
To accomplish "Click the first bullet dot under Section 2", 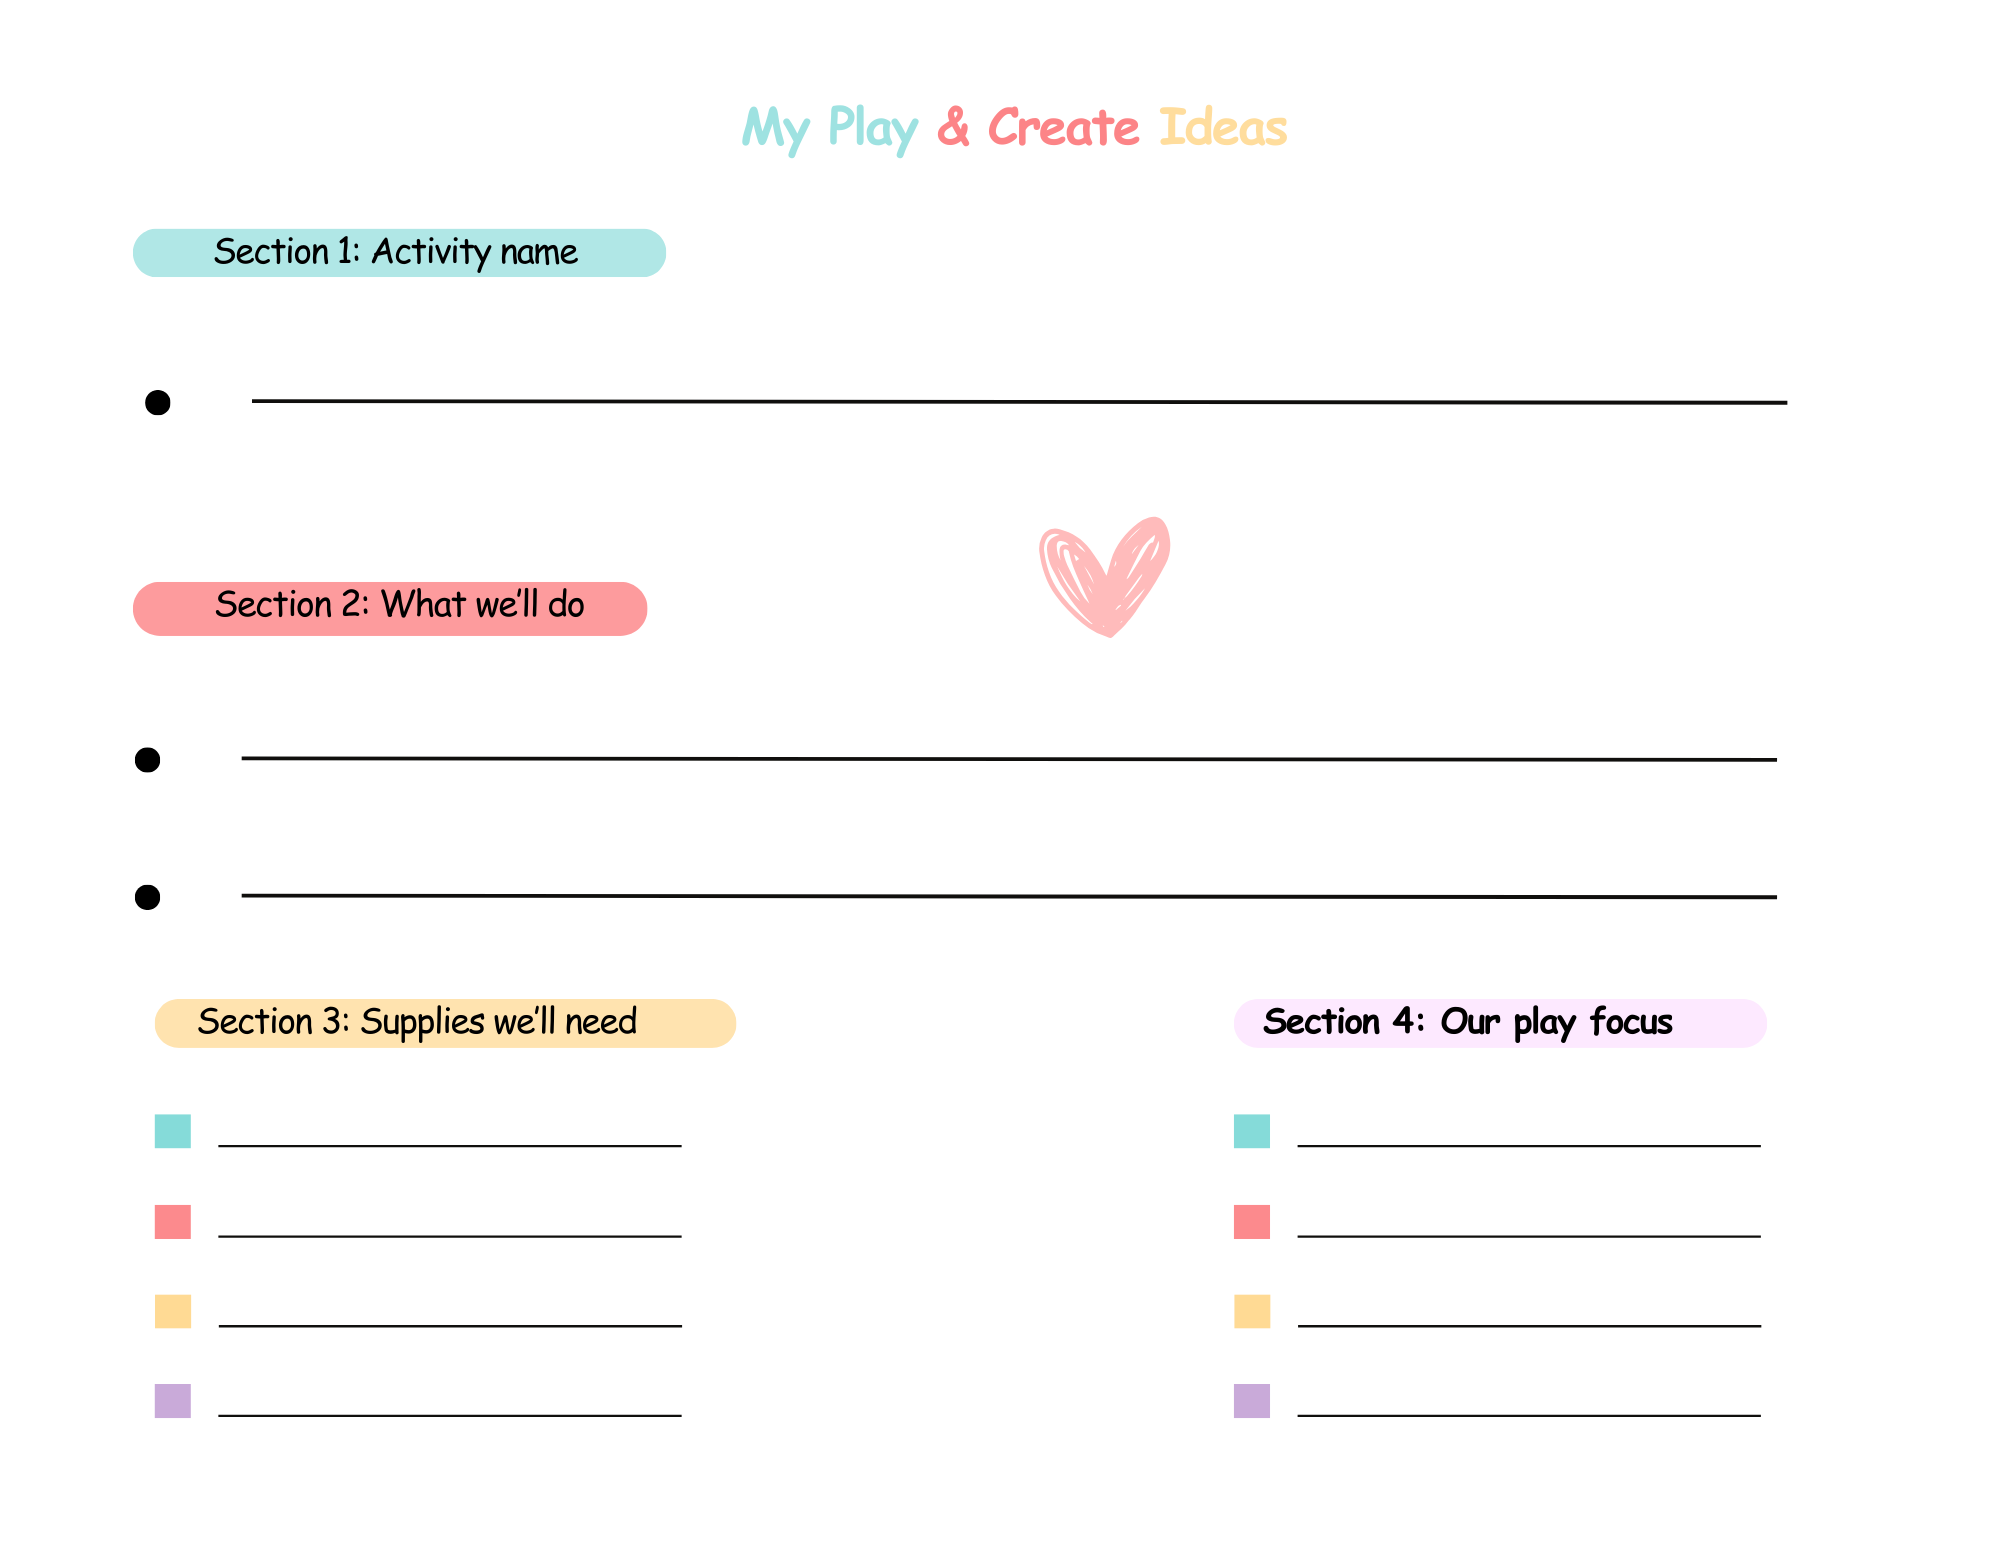I will (x=147, y=760).
